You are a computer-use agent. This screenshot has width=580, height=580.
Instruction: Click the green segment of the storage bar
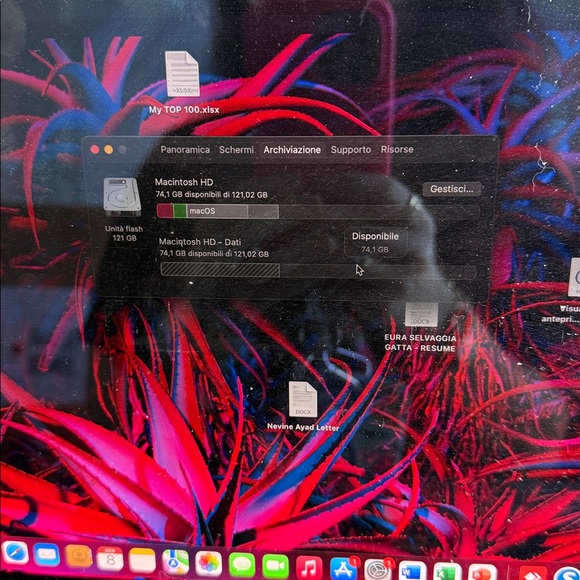coord(179,211)
